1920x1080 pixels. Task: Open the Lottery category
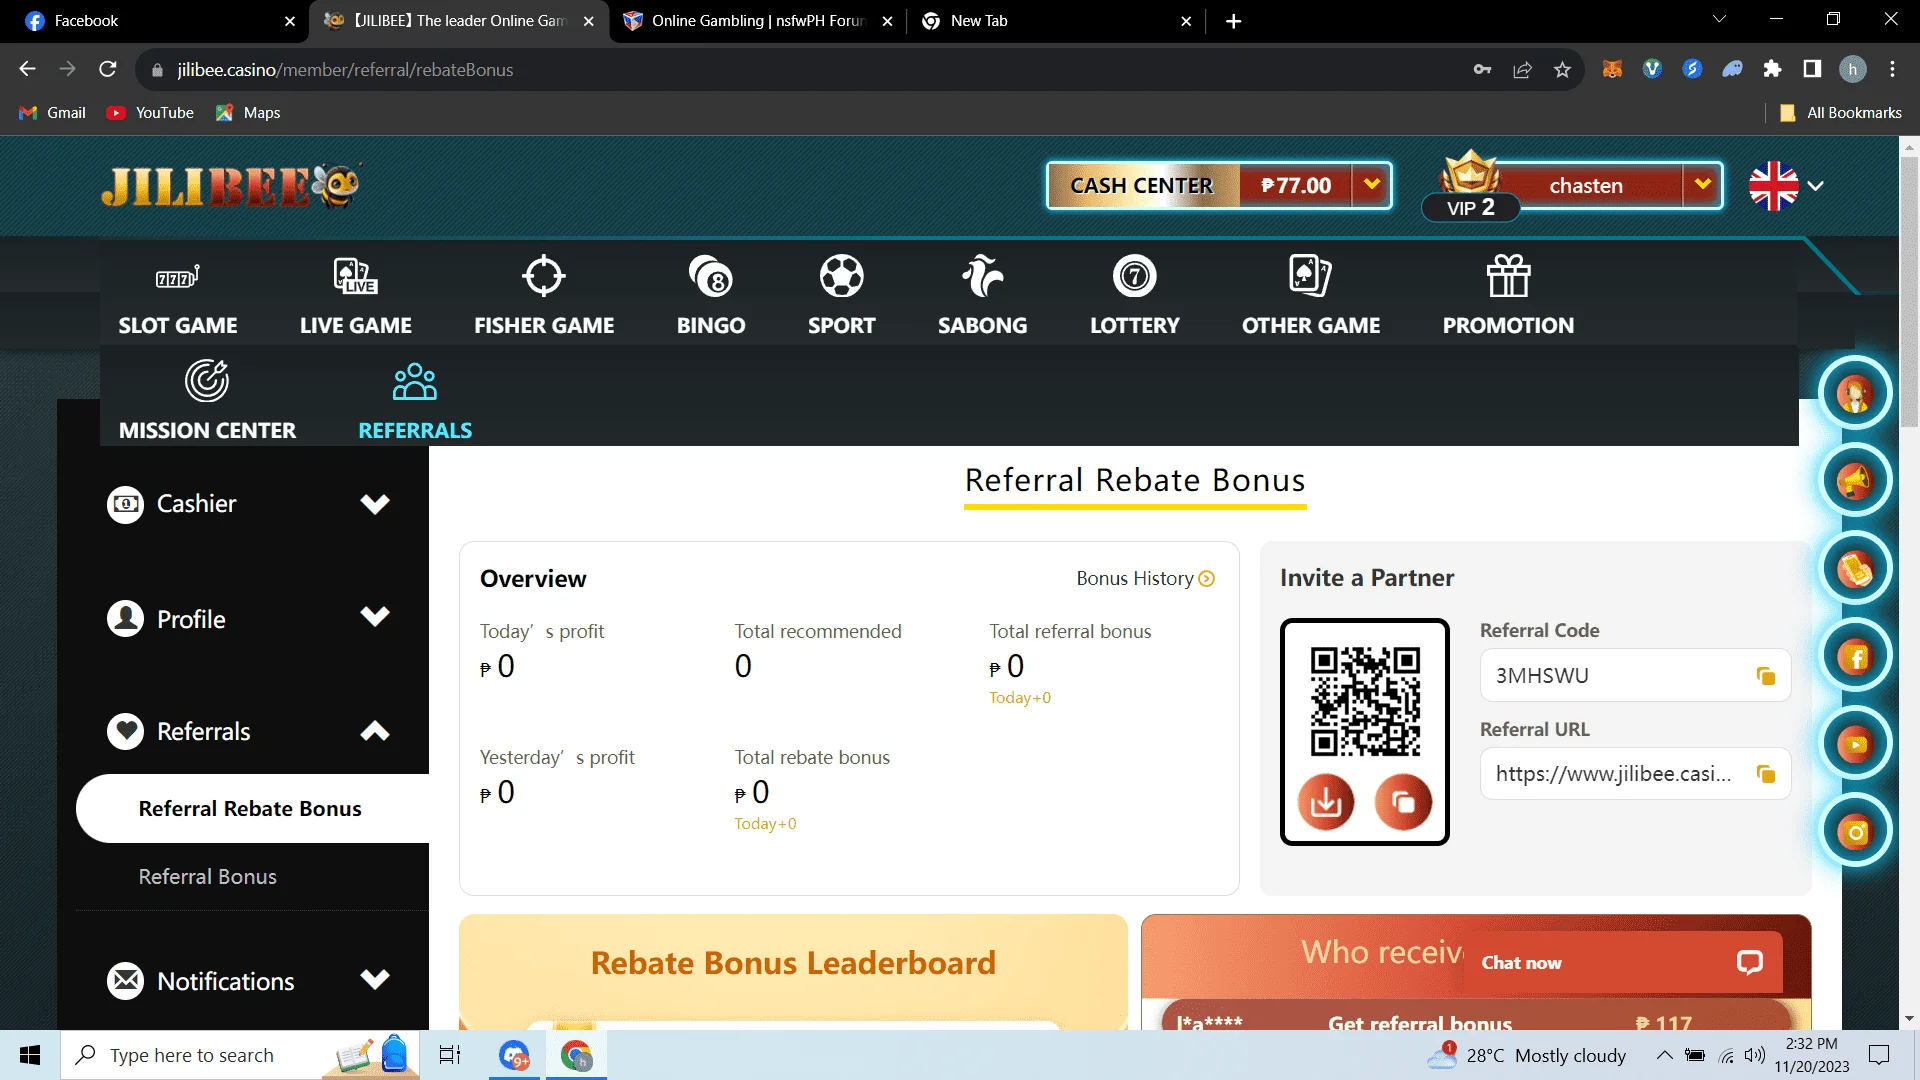tap(1135, 297)
